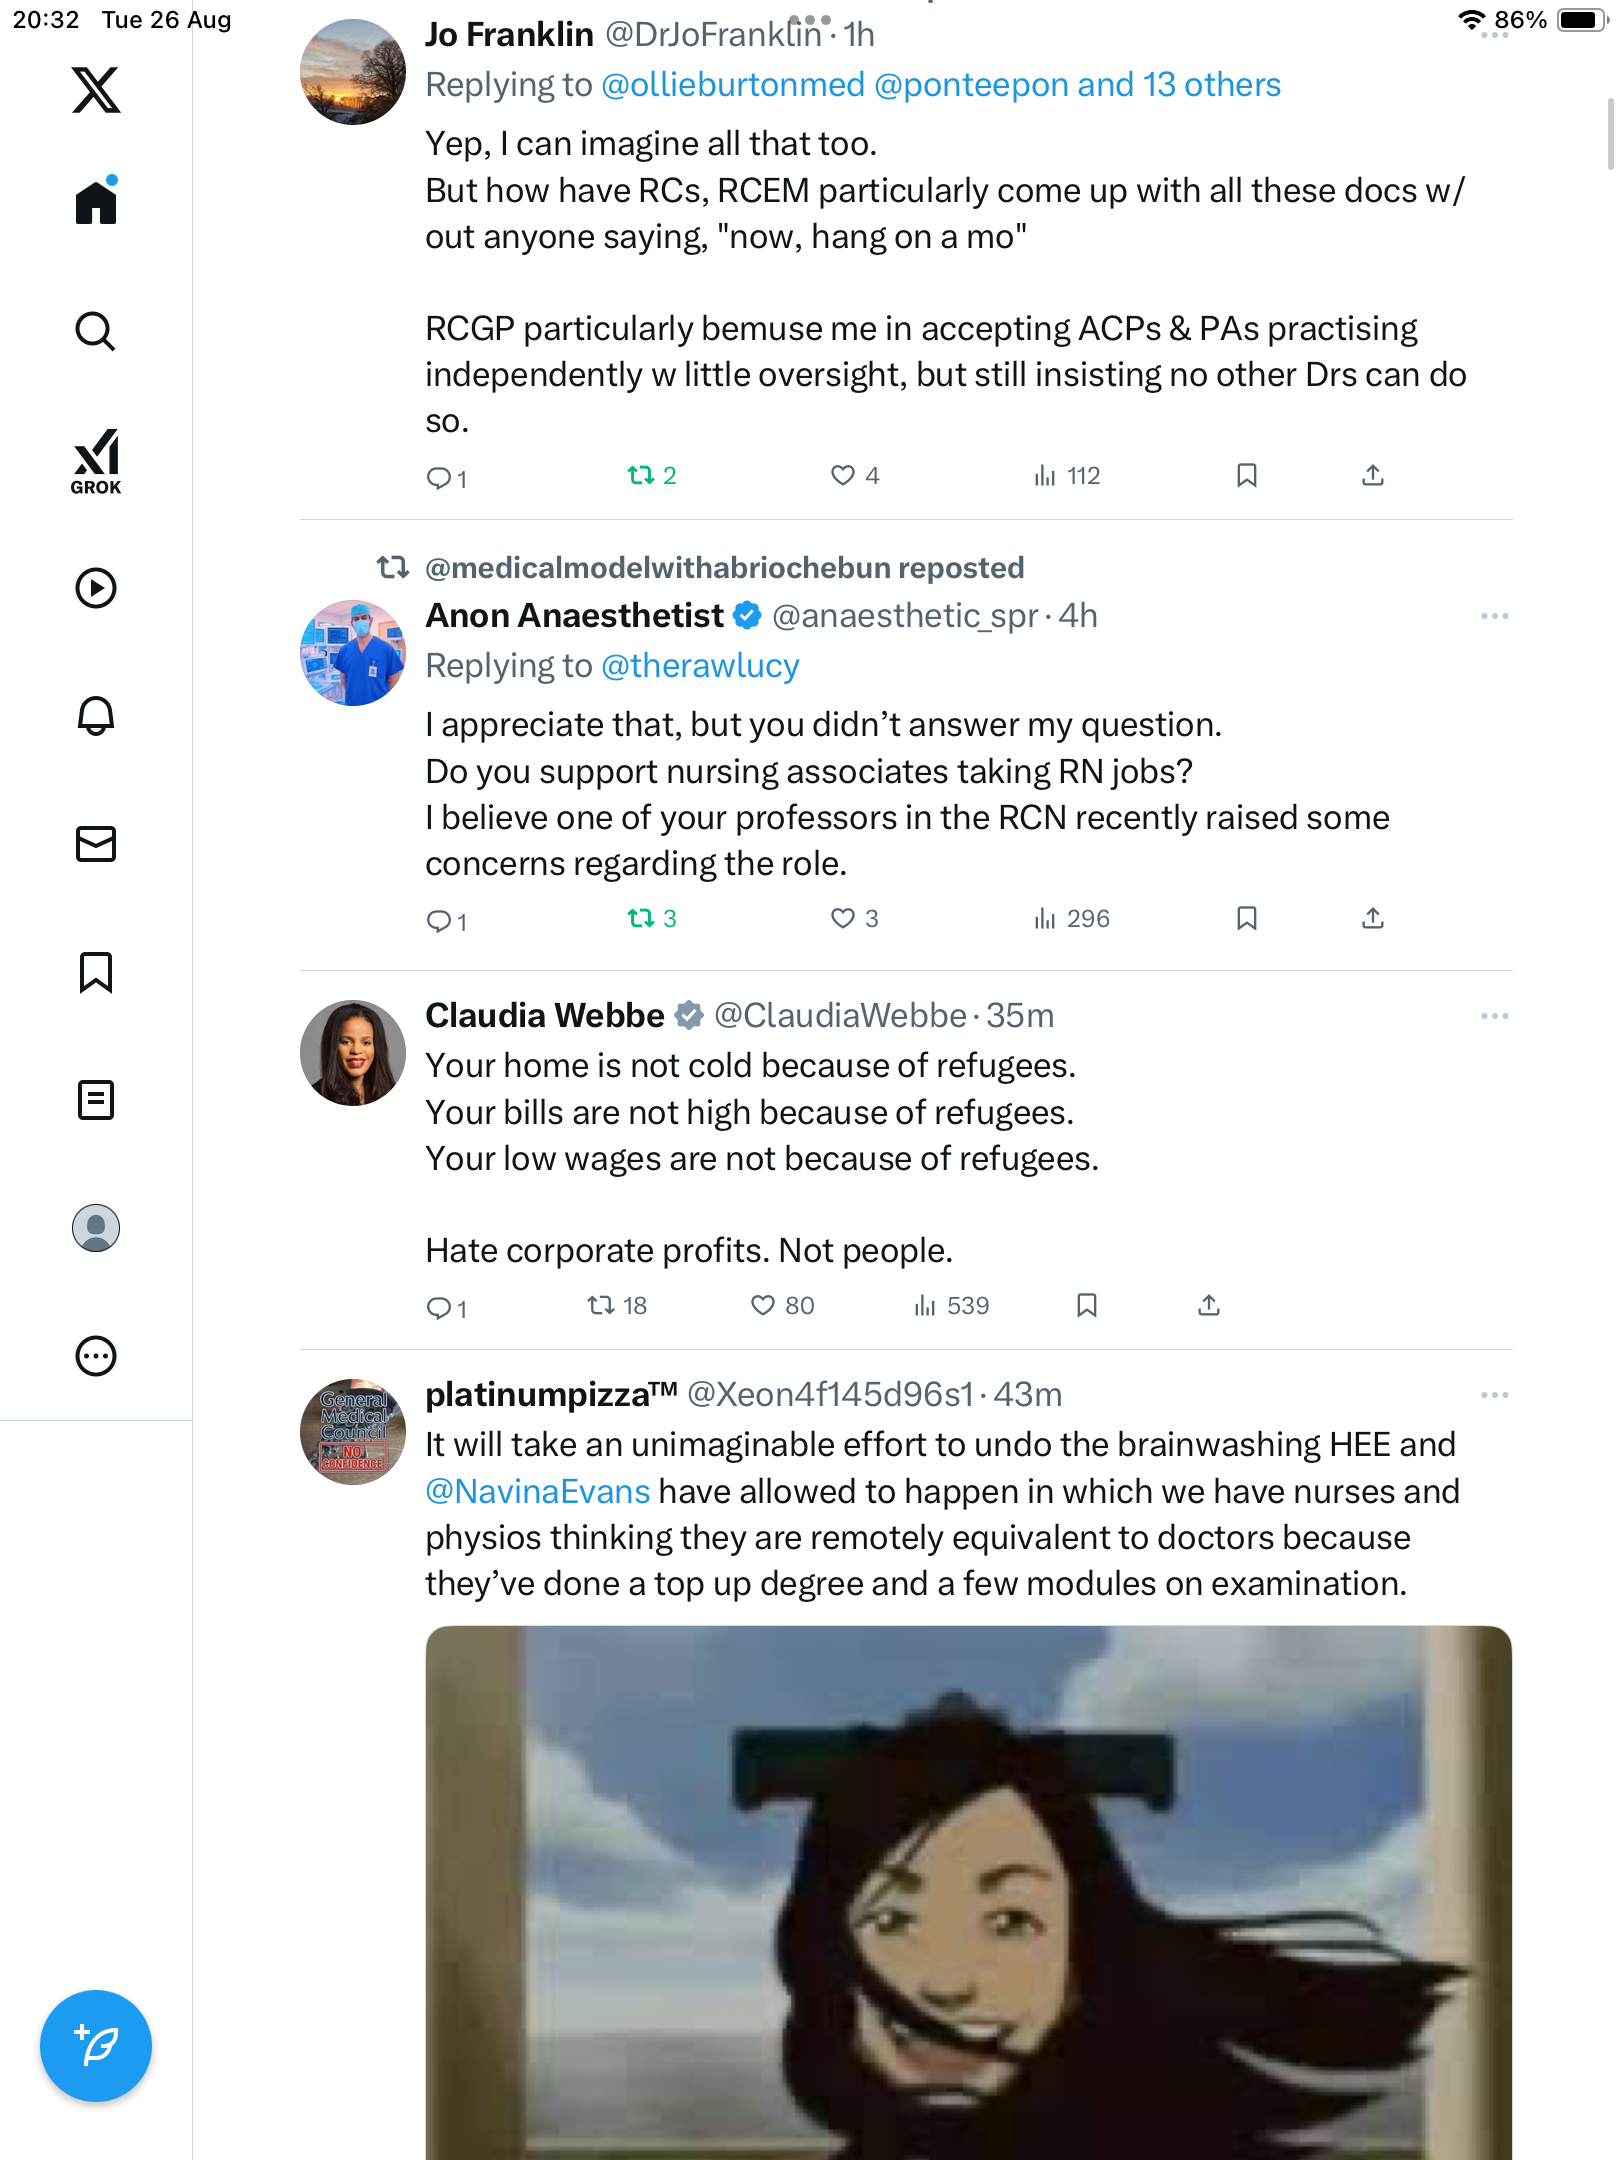Open the Lists icon in sidebar
The image size is (1620, 2160).
tap(96, 1100)
